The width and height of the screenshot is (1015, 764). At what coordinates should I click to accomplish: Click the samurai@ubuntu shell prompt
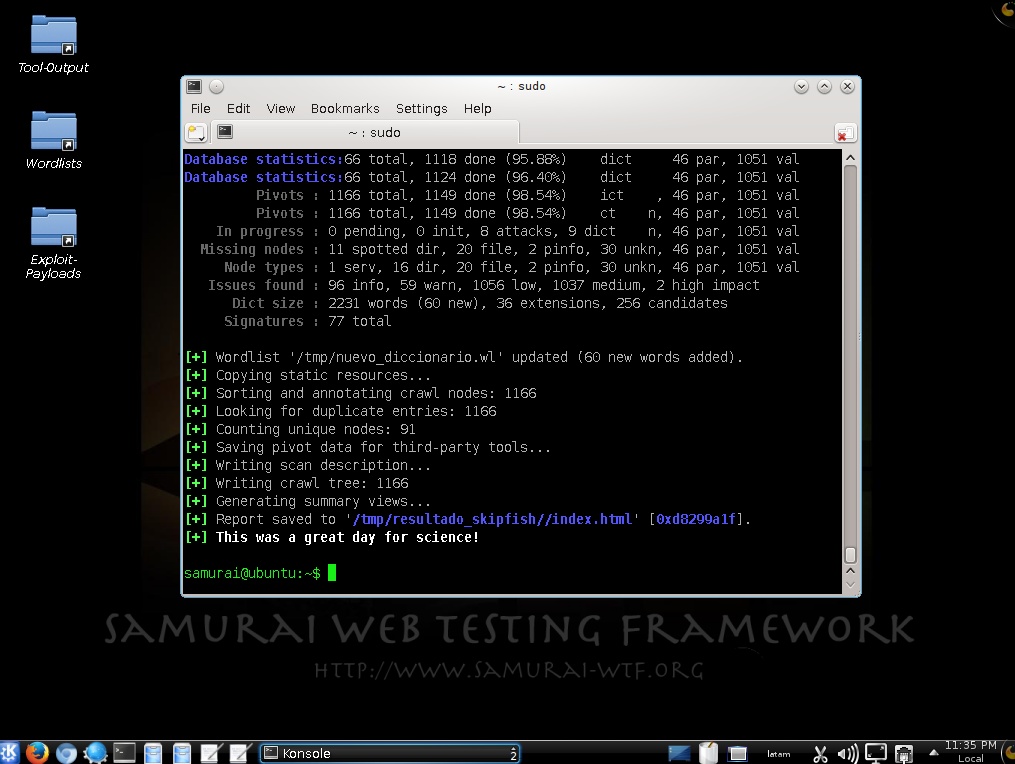252,573
